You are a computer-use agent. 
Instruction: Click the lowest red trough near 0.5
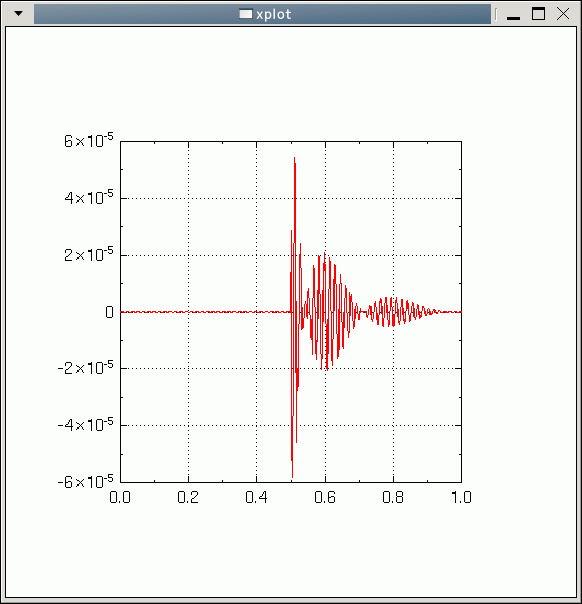tap(292, 475)
